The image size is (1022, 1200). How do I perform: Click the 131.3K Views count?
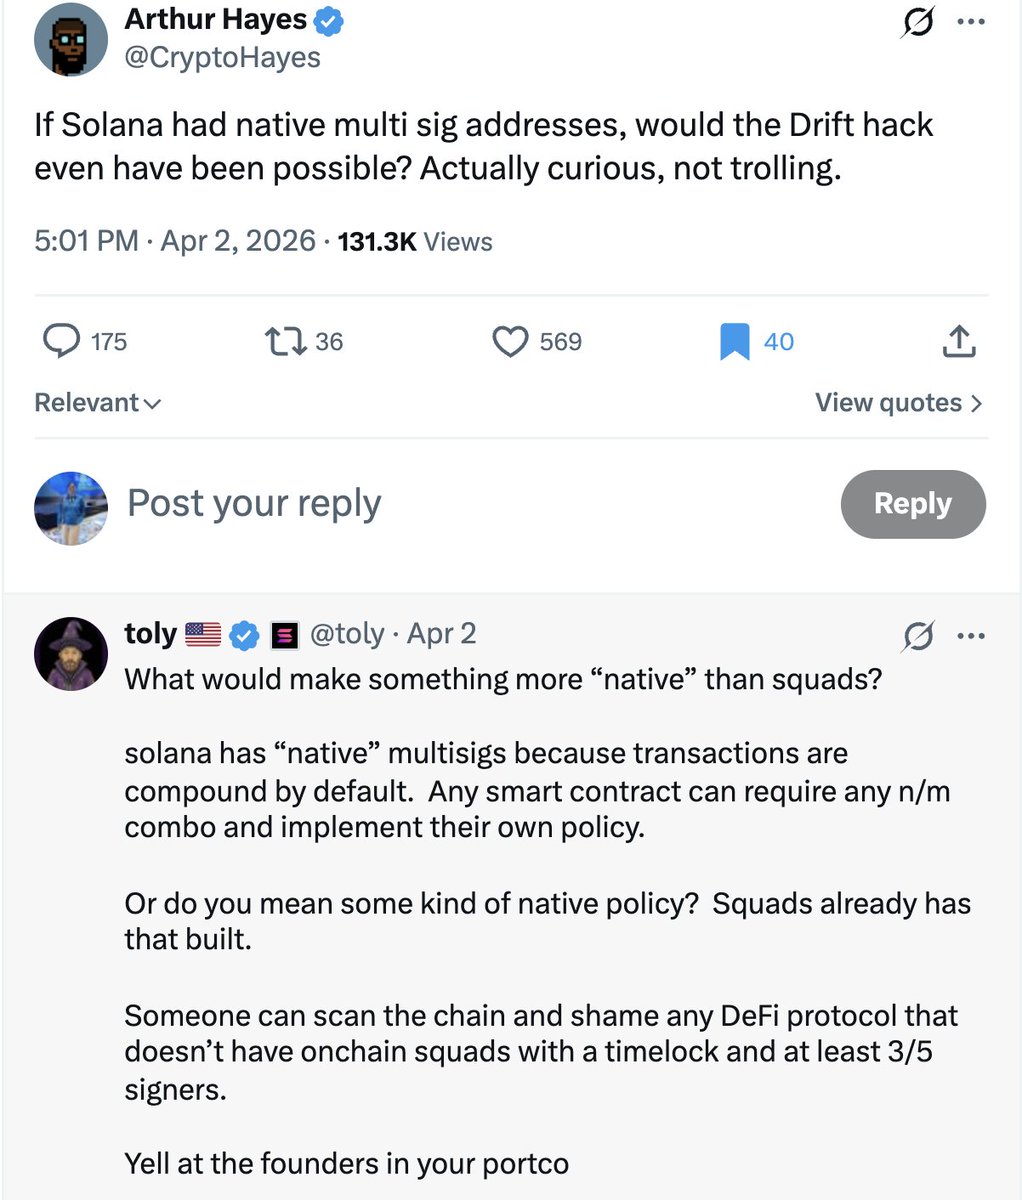(415, 241)
